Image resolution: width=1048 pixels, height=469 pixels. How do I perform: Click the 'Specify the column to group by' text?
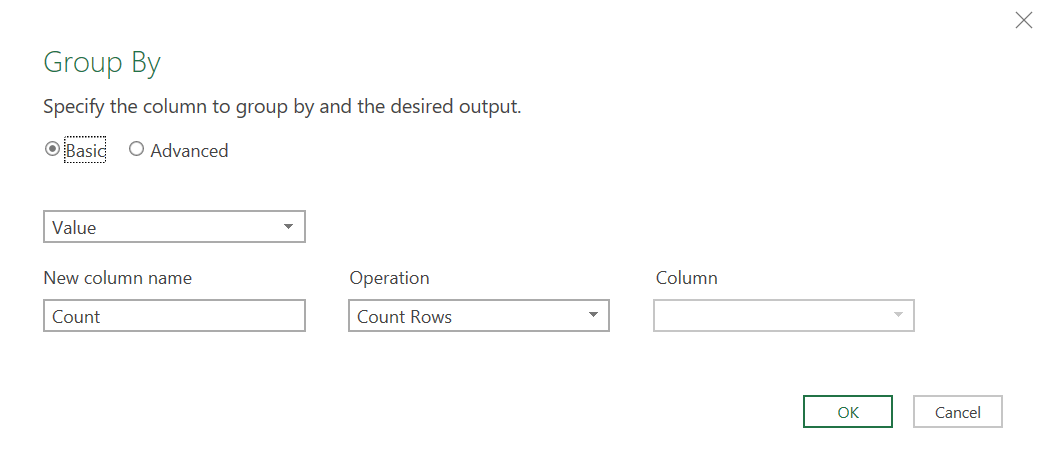pyautogui.click(x=282, y=106)
